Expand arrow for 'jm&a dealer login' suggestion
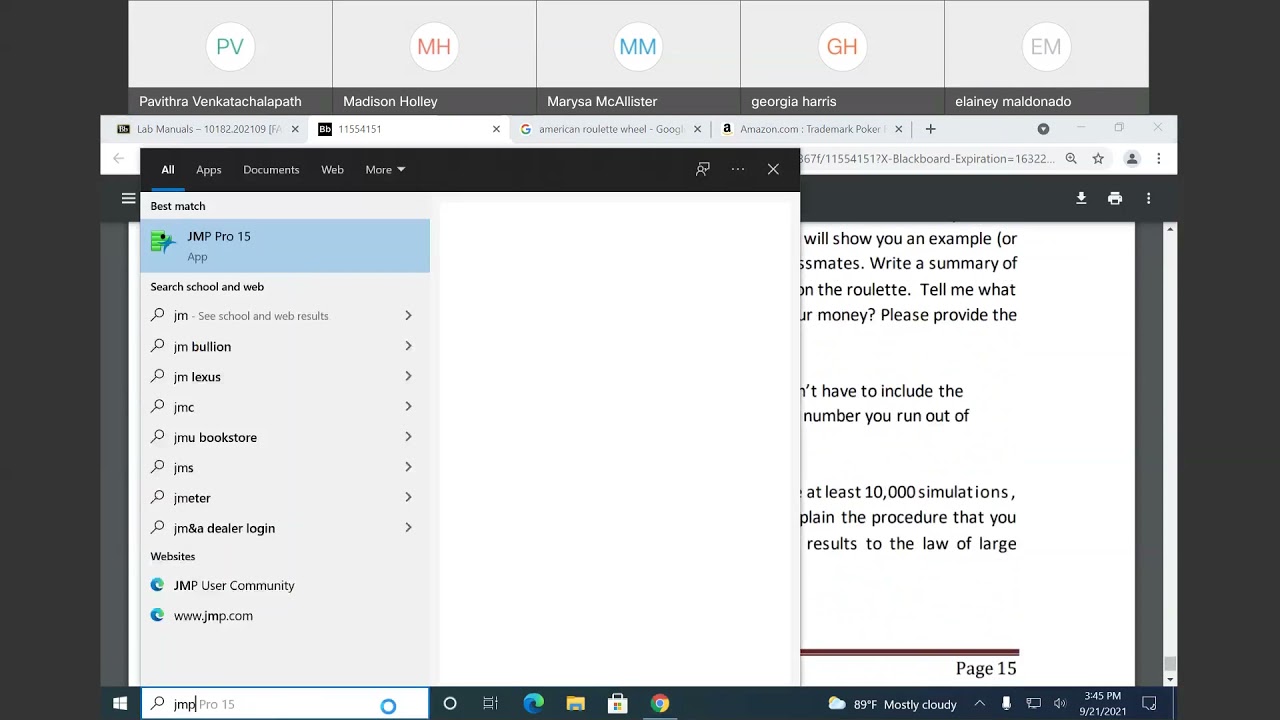The image size is (1280, 720). point(408,528)
